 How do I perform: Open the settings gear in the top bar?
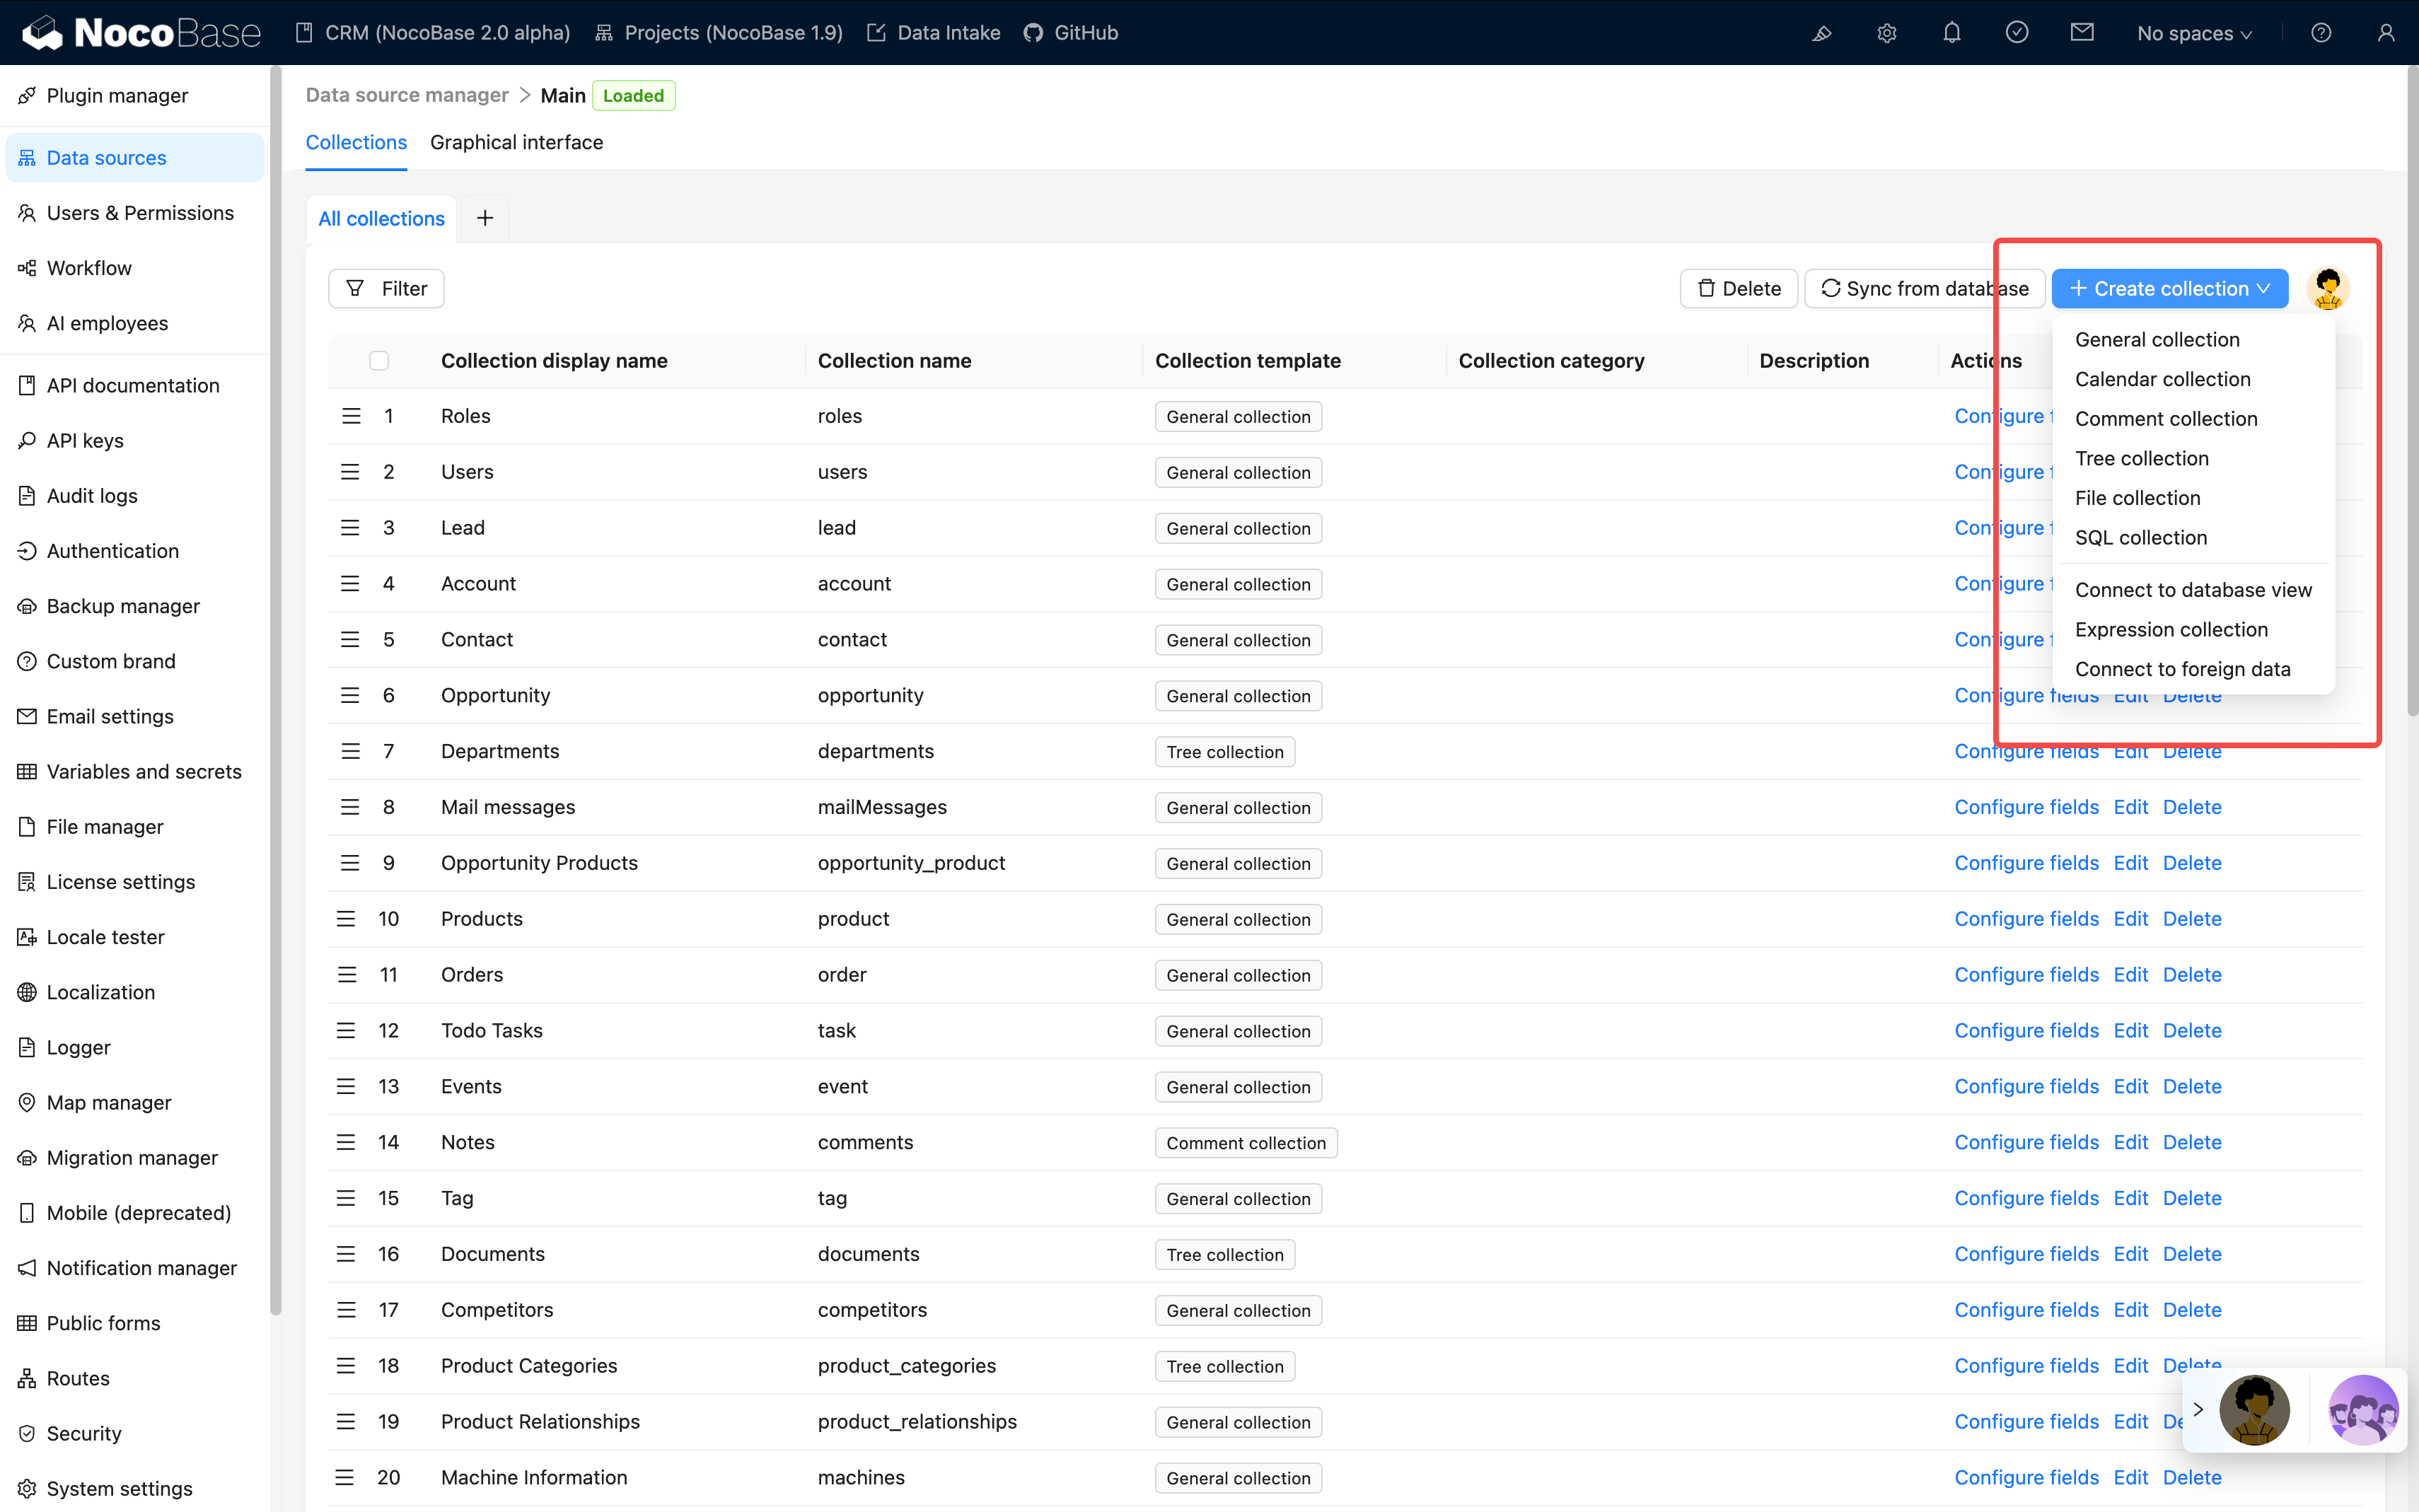click(x=1887, y=32)
